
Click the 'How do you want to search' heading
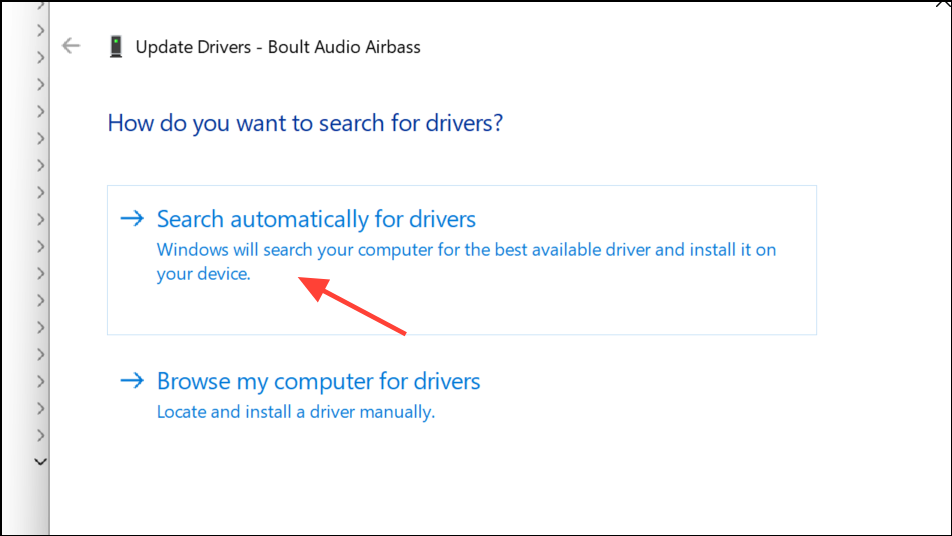point(305,123)
